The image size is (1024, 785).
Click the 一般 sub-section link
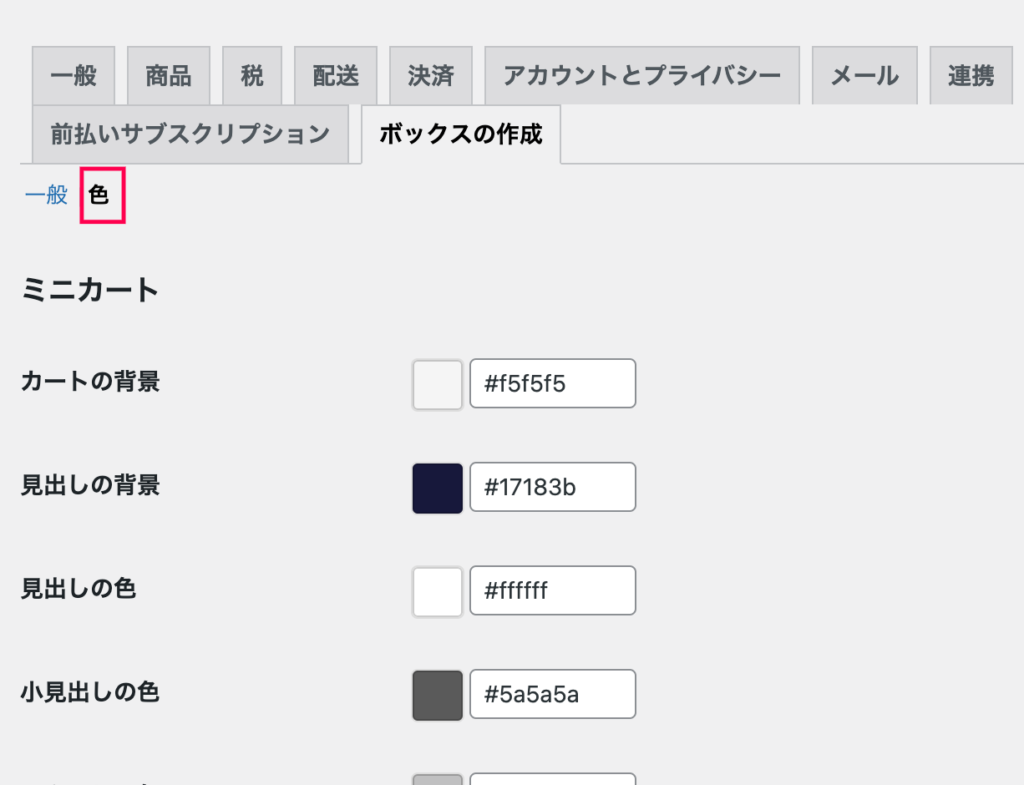(46, 195)
